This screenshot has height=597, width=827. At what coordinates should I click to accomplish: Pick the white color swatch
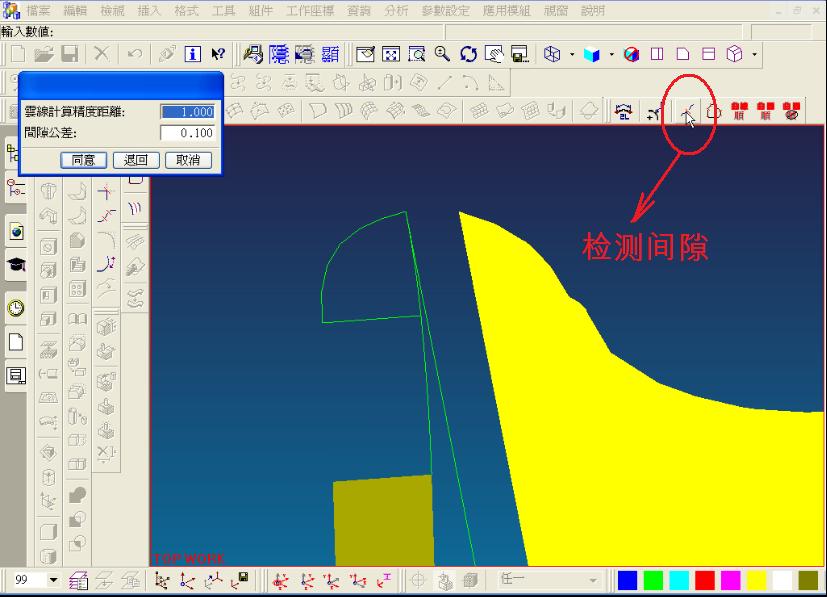(x=782, y=581)
